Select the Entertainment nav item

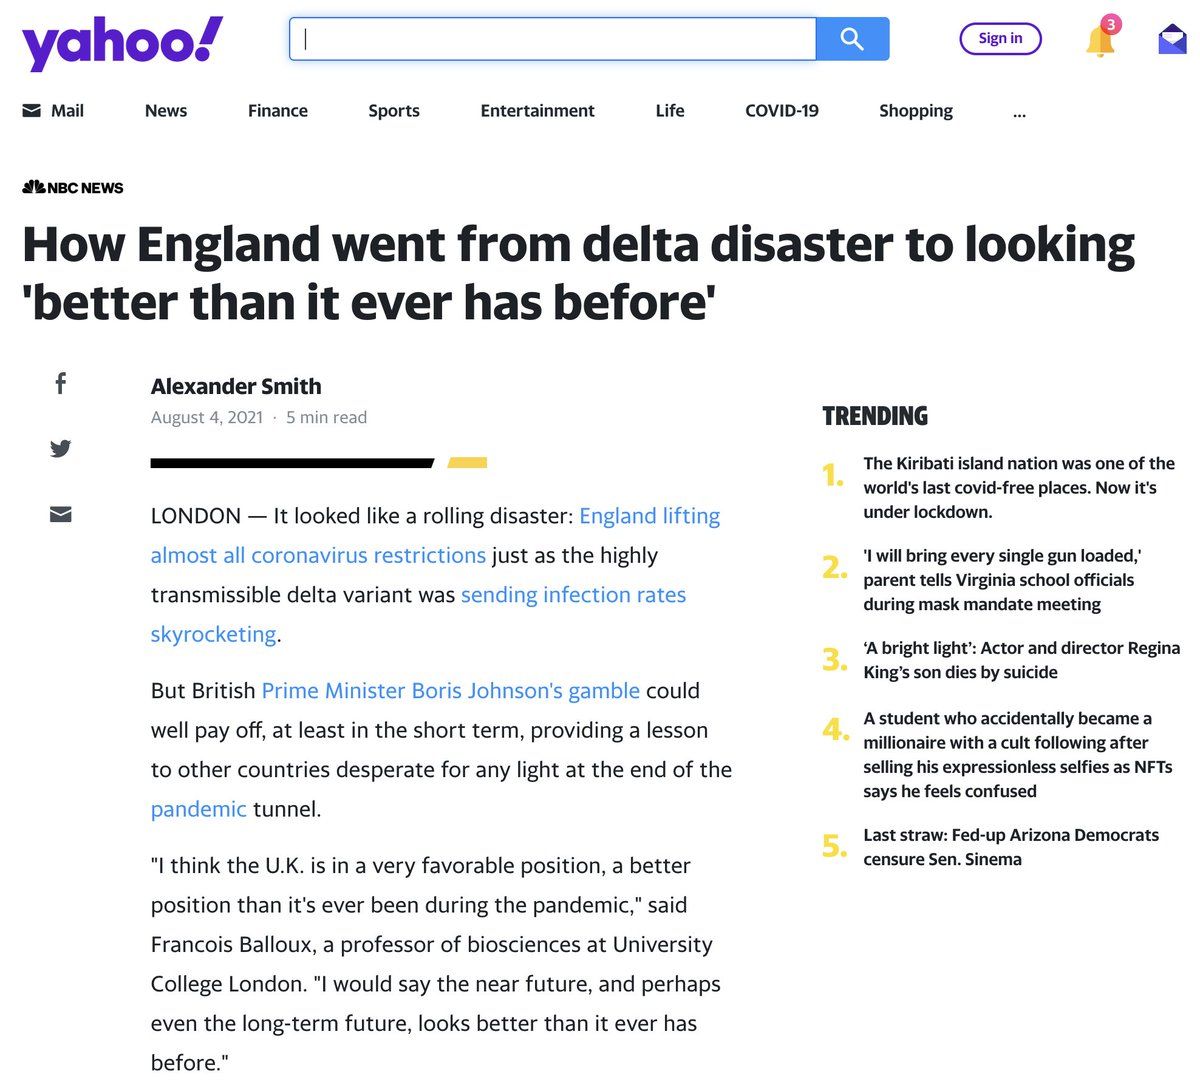[x=537, y=111]
